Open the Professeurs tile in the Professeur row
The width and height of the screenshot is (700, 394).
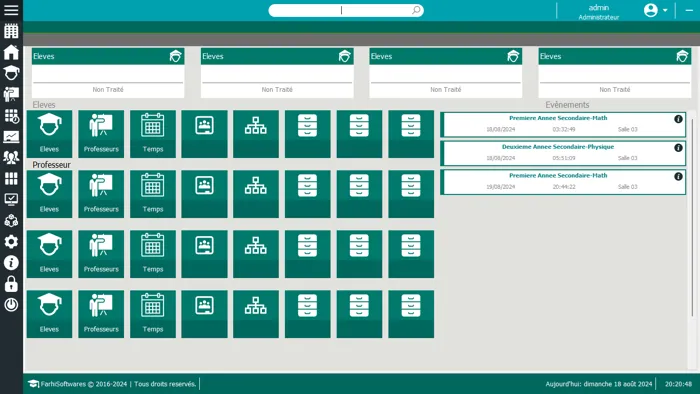pos(101,194)
